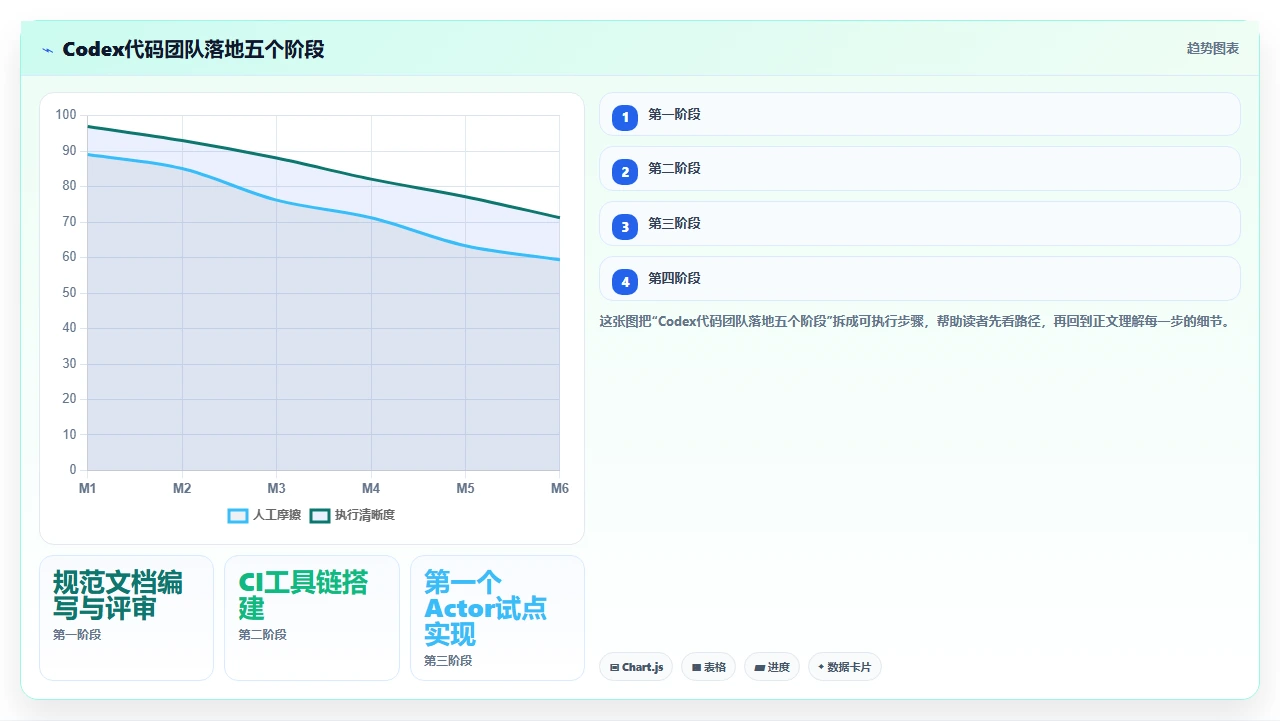Click the M1 axis label

point(88,488)
